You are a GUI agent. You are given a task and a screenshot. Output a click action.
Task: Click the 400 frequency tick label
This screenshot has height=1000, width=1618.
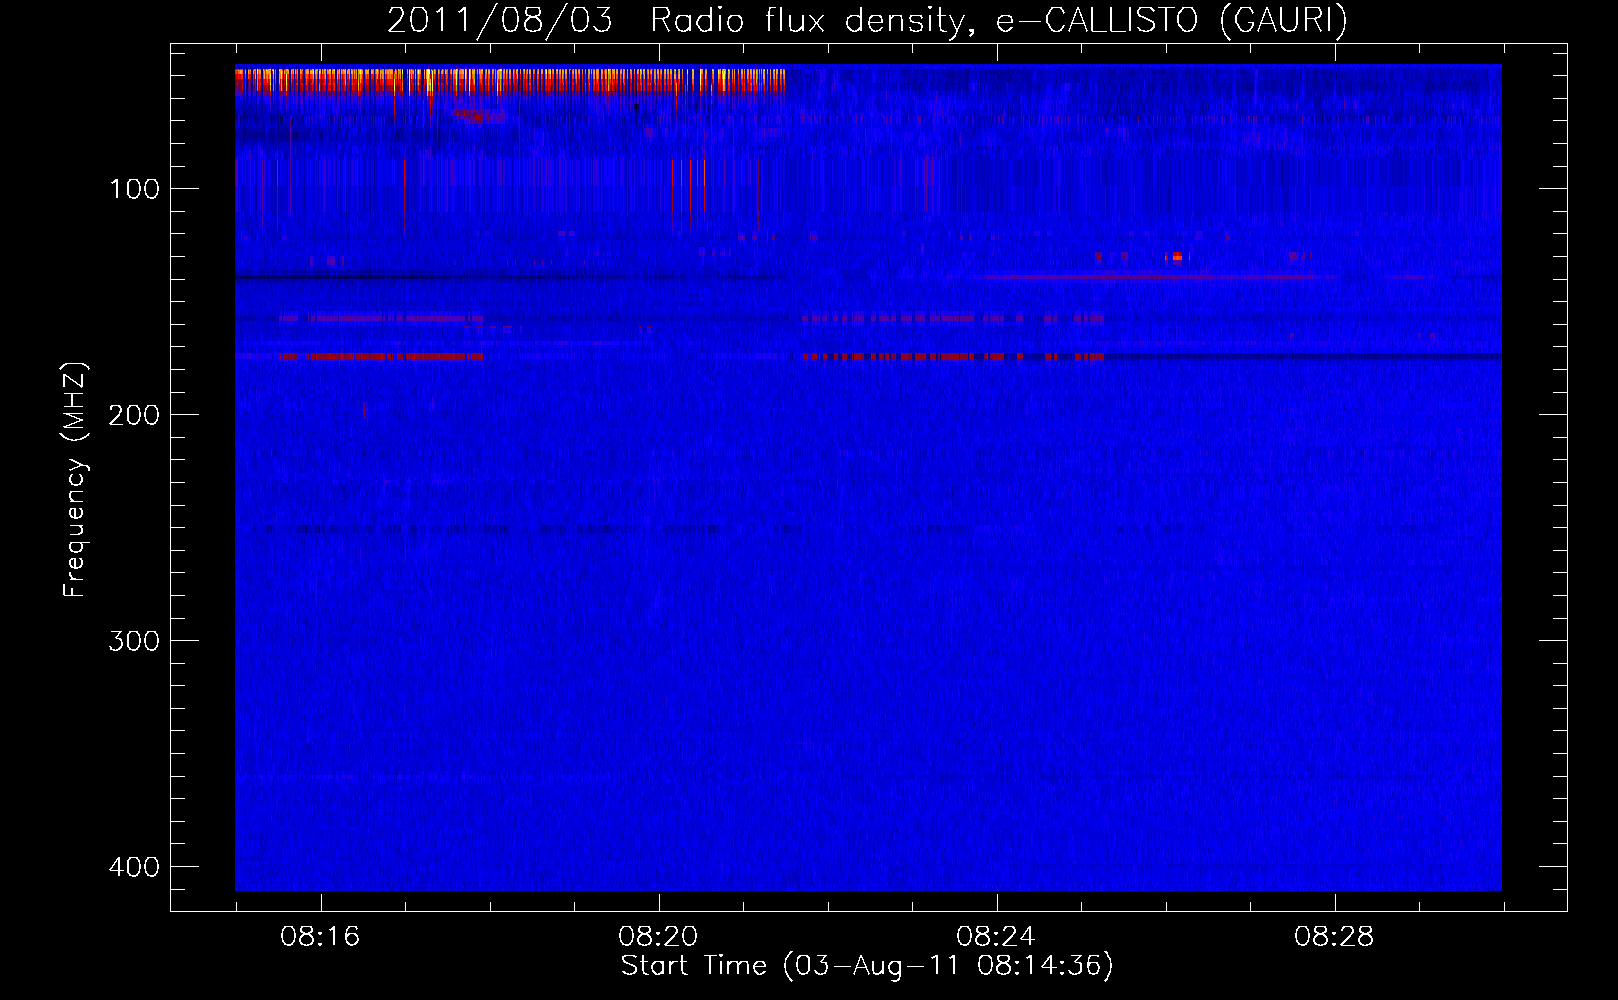click(134, 867)
